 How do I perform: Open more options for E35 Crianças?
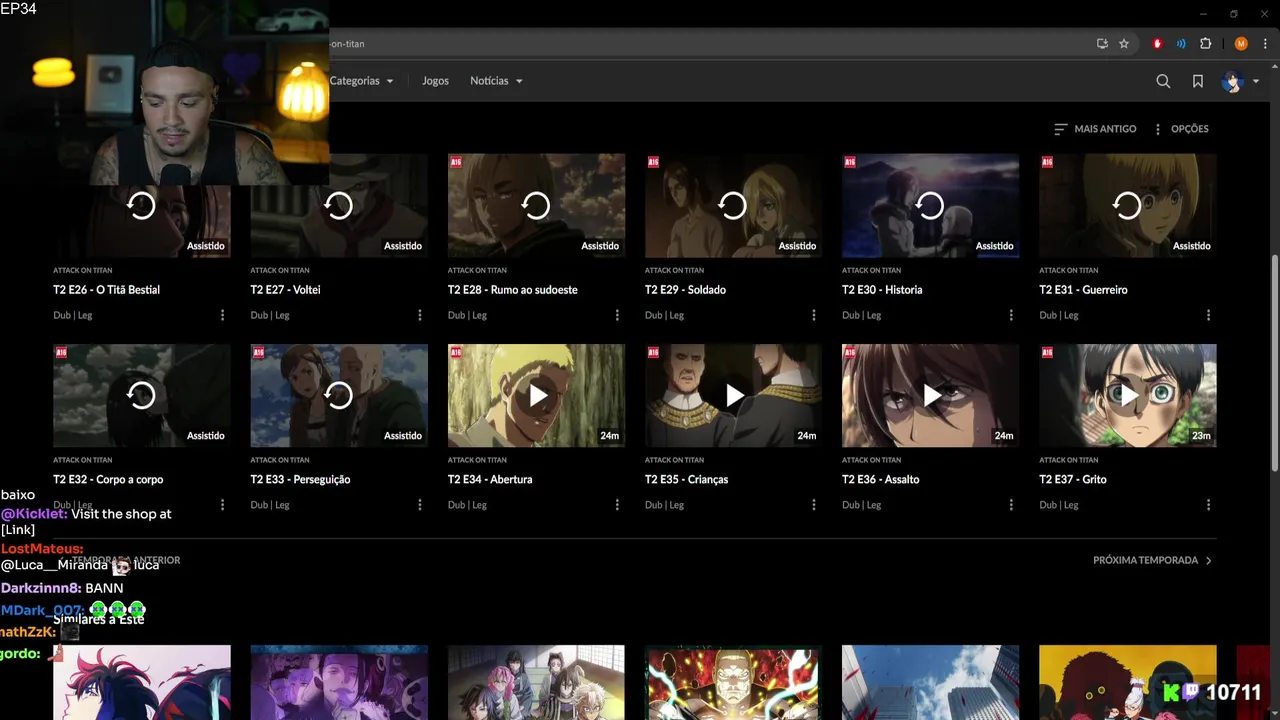[x=813, y=505]
